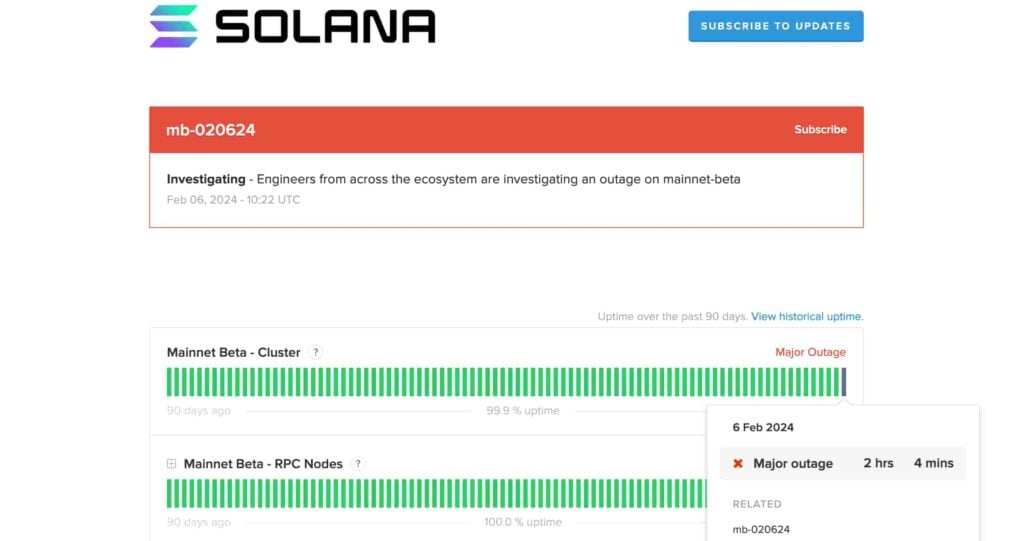Select the dark outage bar in Cluster uptime
The width and height of the screenshot is (1024, 541).
click(x=844, y=382)
